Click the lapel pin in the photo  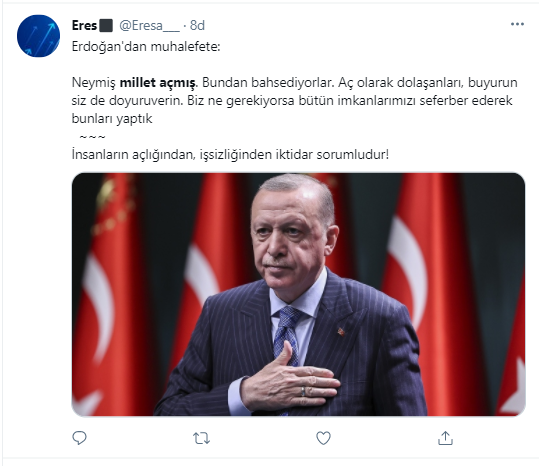point(341,332)
